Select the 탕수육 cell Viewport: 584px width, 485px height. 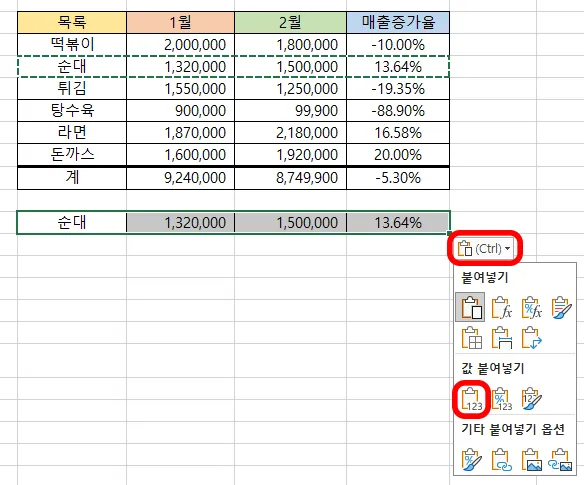72,111
